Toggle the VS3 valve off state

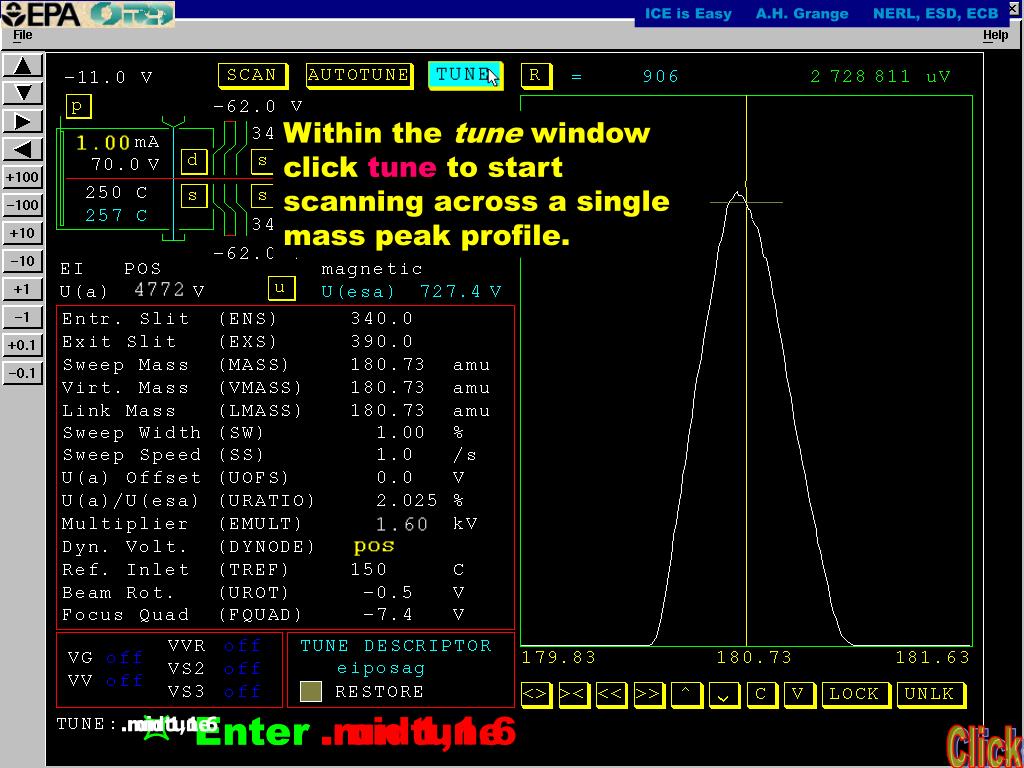tap(242, 692)
